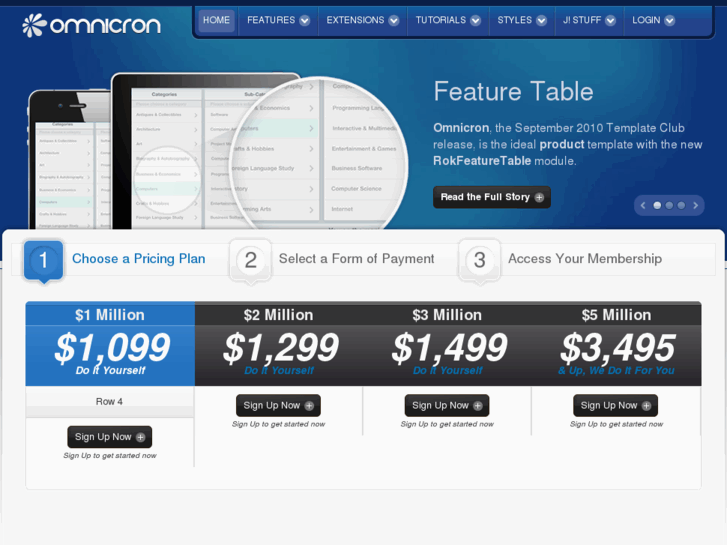Screen dimensions: 727x545
Task: Expand the STYLES dropdown arrow
Action: (x=541, y=20)
